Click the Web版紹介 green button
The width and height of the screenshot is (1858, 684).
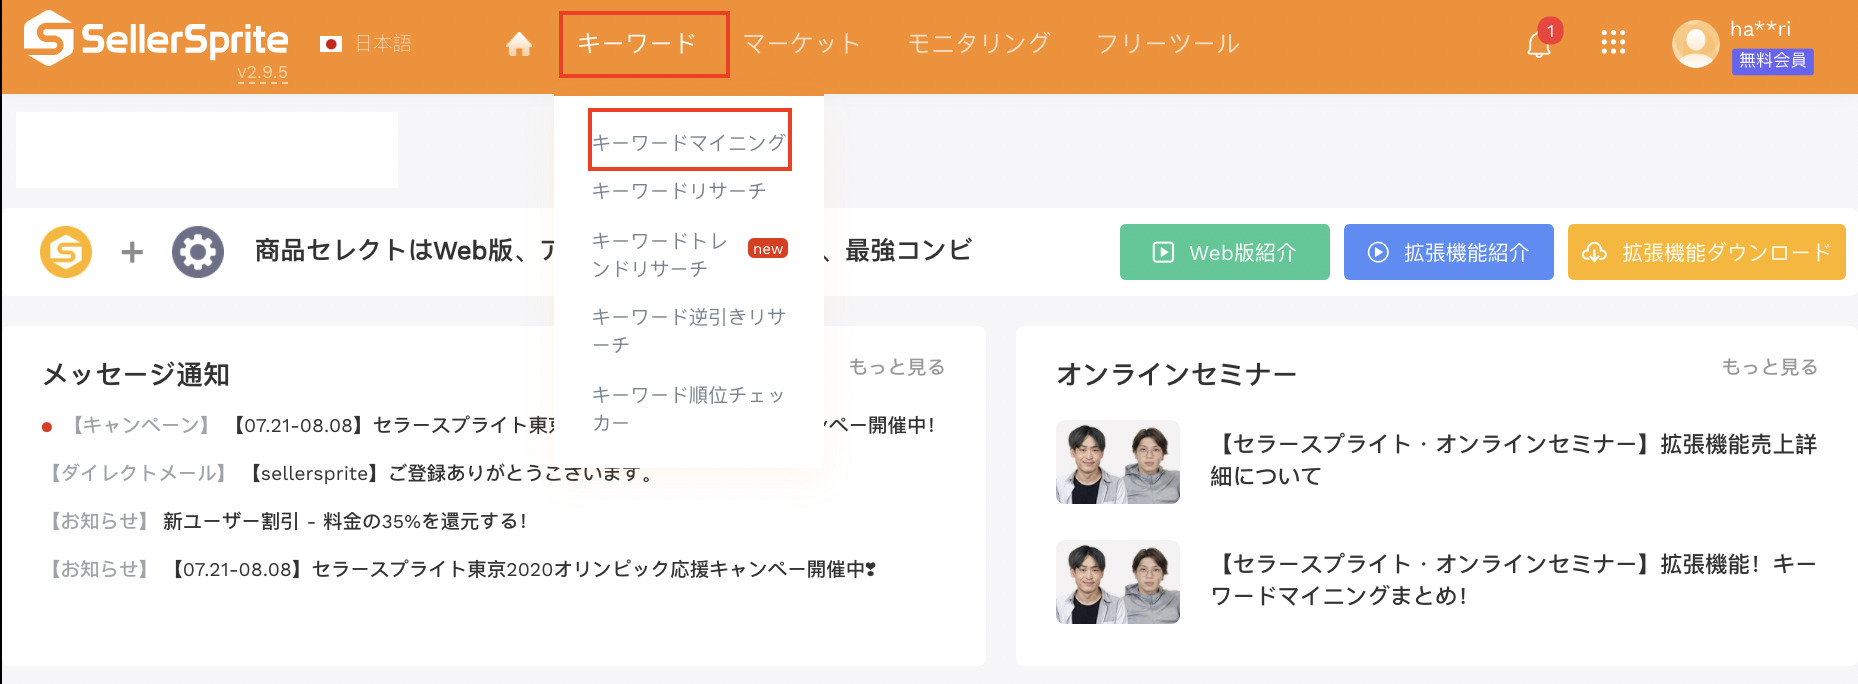1224,252
